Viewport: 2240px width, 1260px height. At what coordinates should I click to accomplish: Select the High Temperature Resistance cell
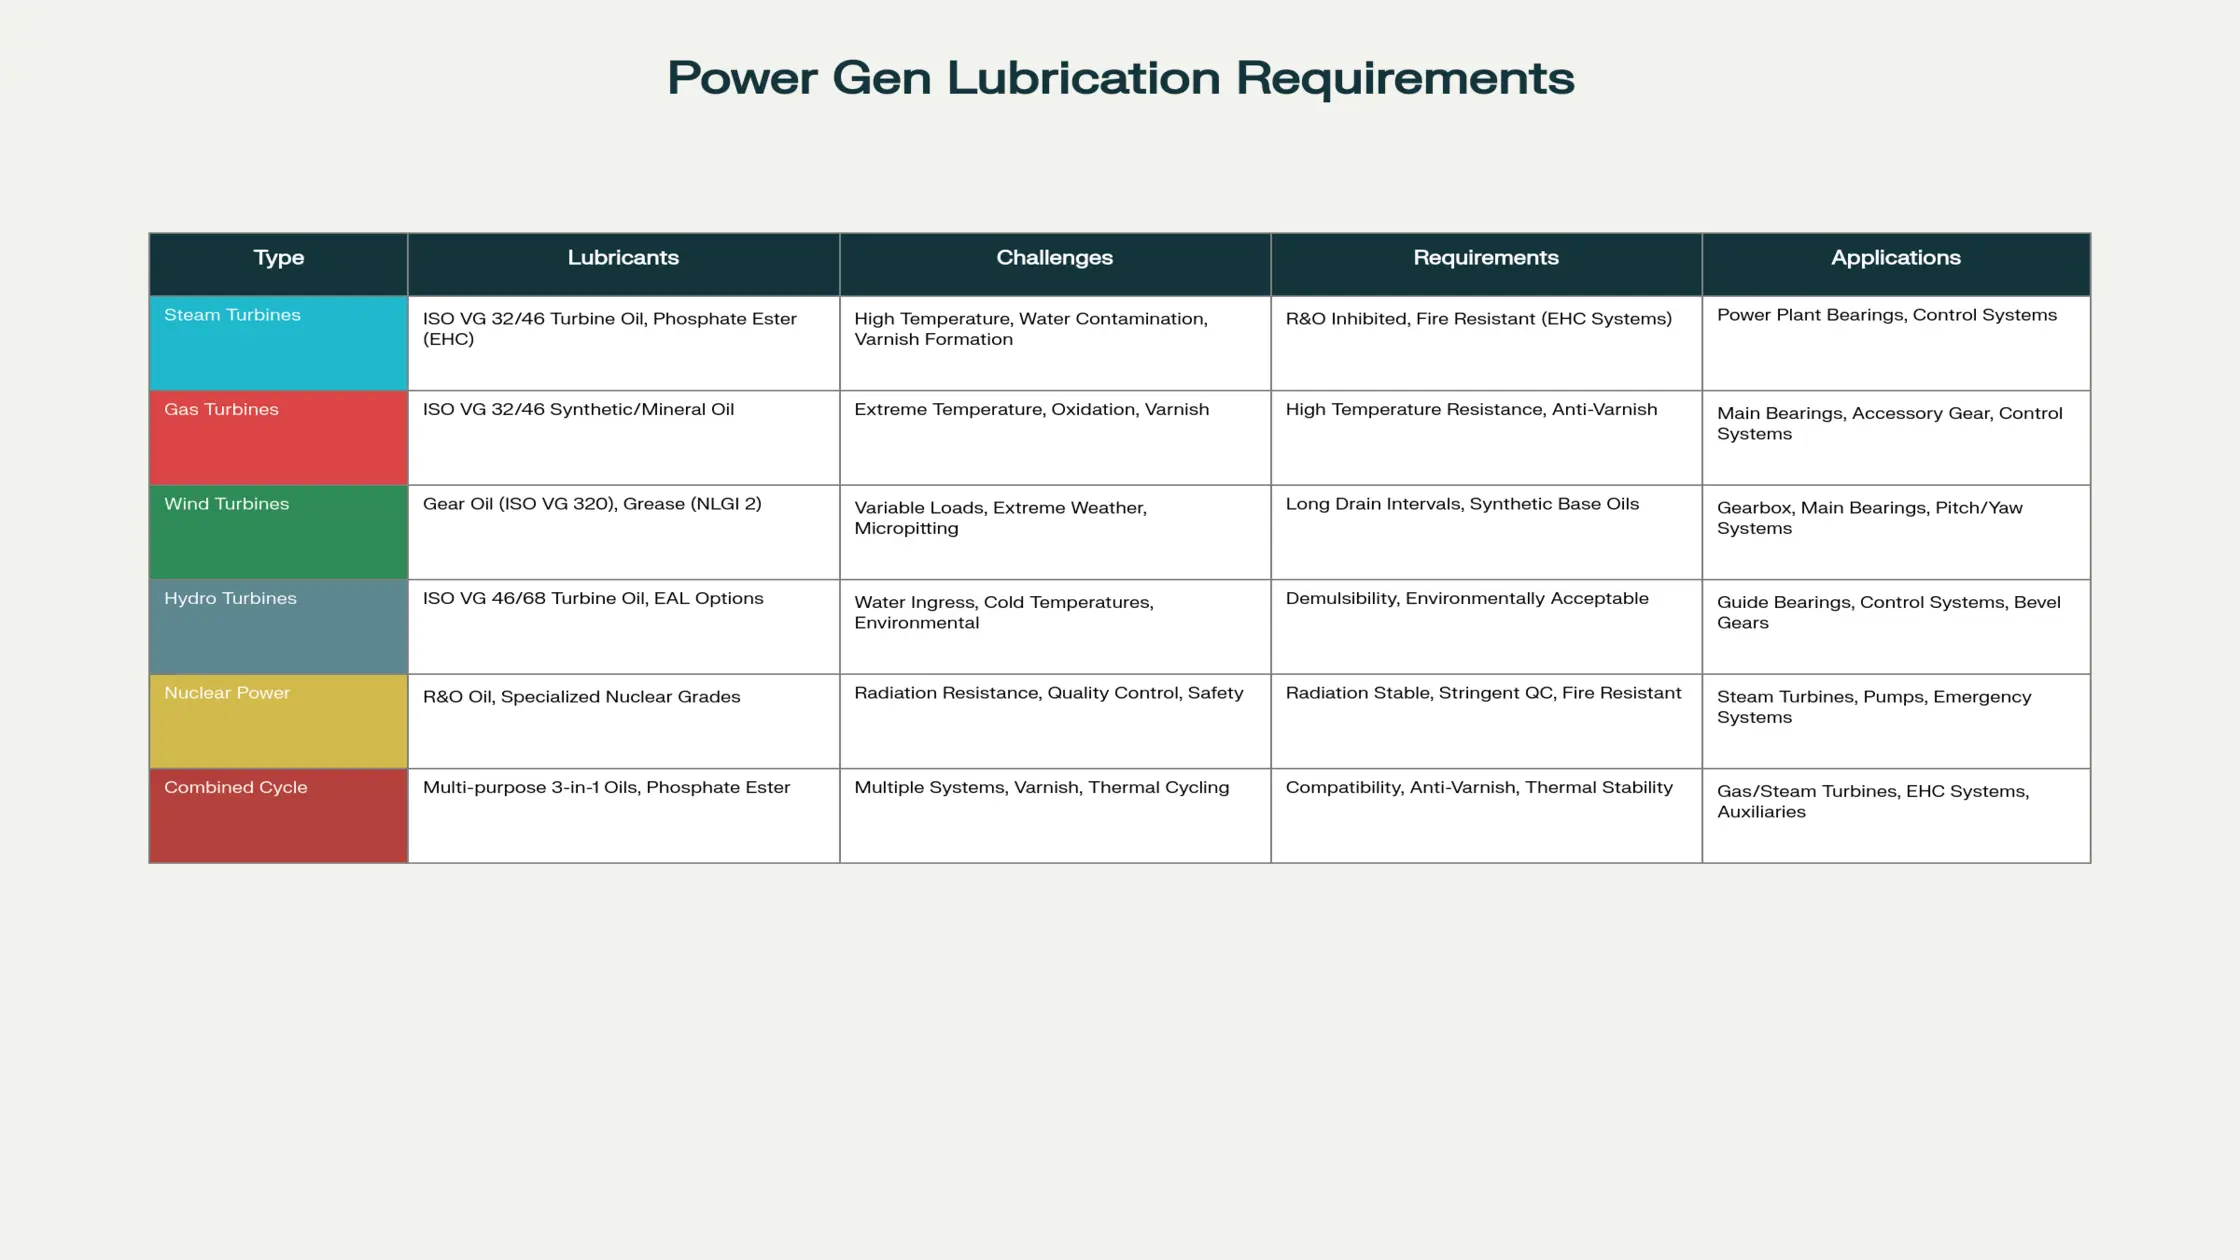1472,409
